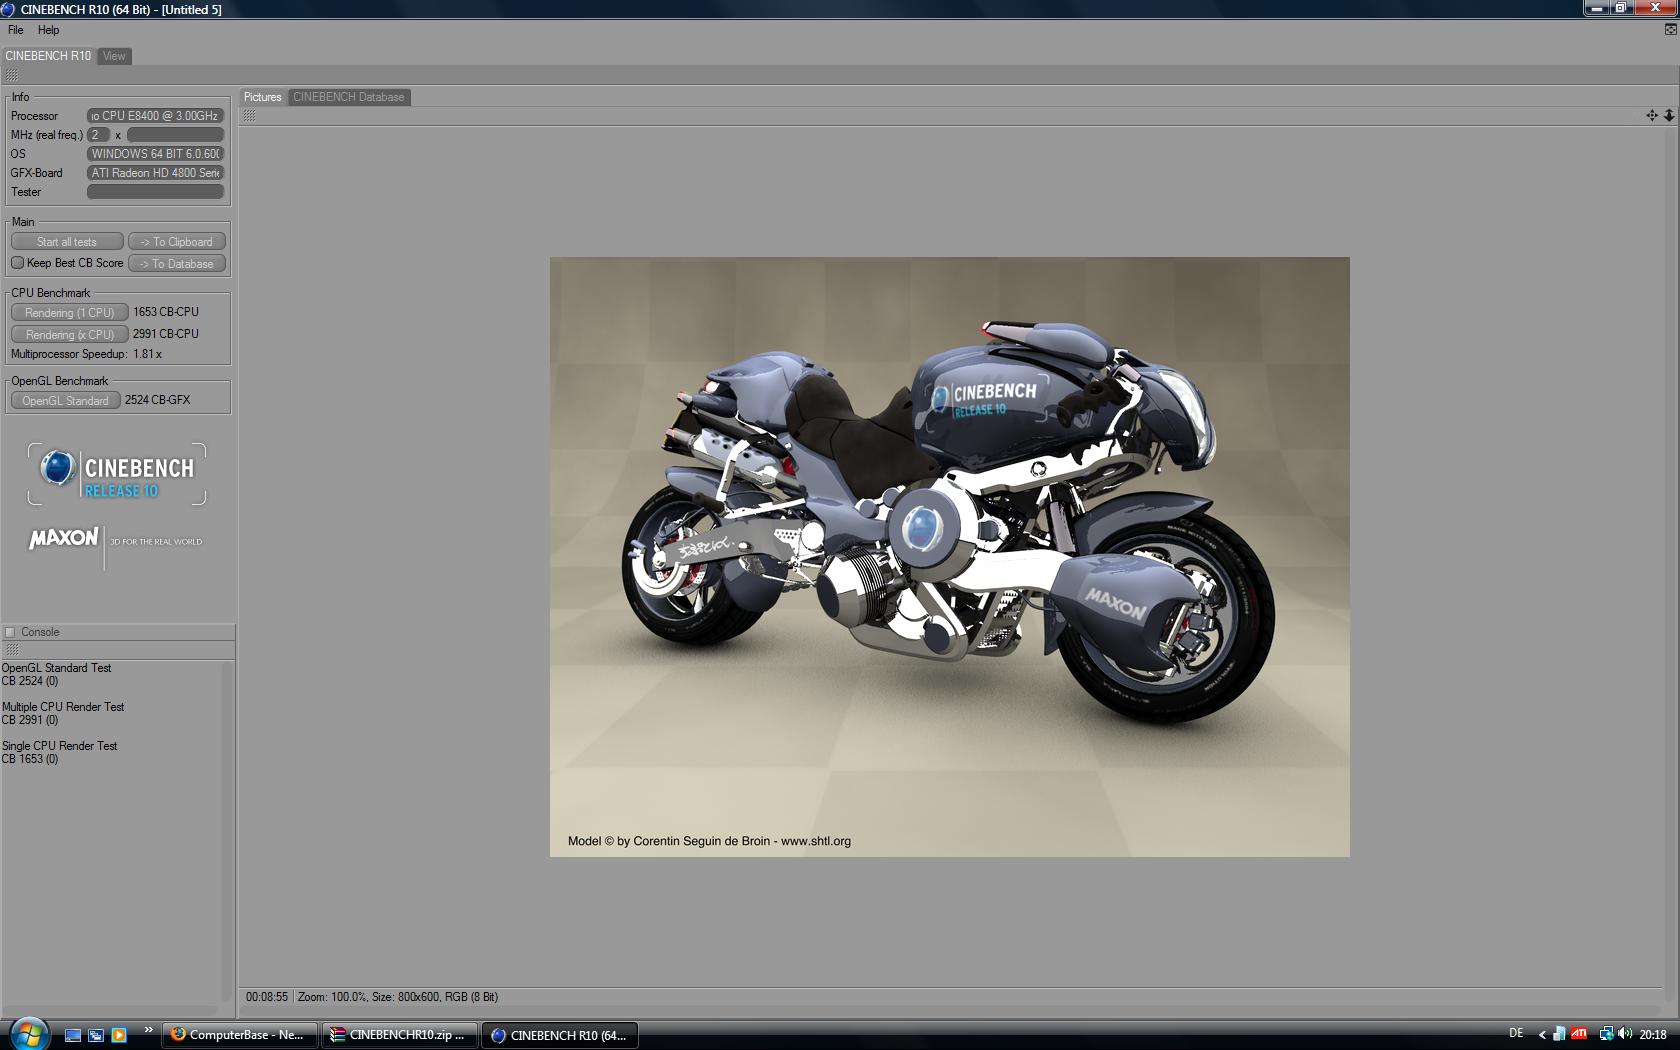The width and height of the screenshot is (1680, 1050).
Task: Click the 1653 CB-CPU score
Action: pyautogui.click(x=166, y=312)
